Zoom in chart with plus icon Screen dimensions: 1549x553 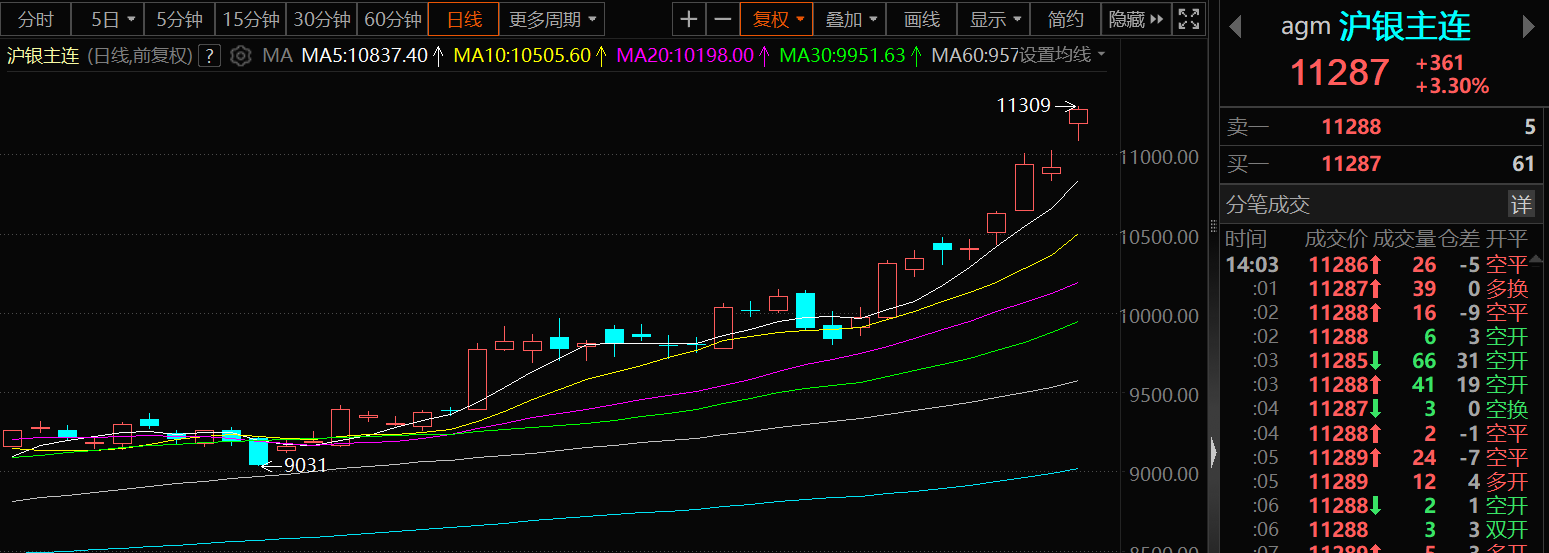[688, 19]
